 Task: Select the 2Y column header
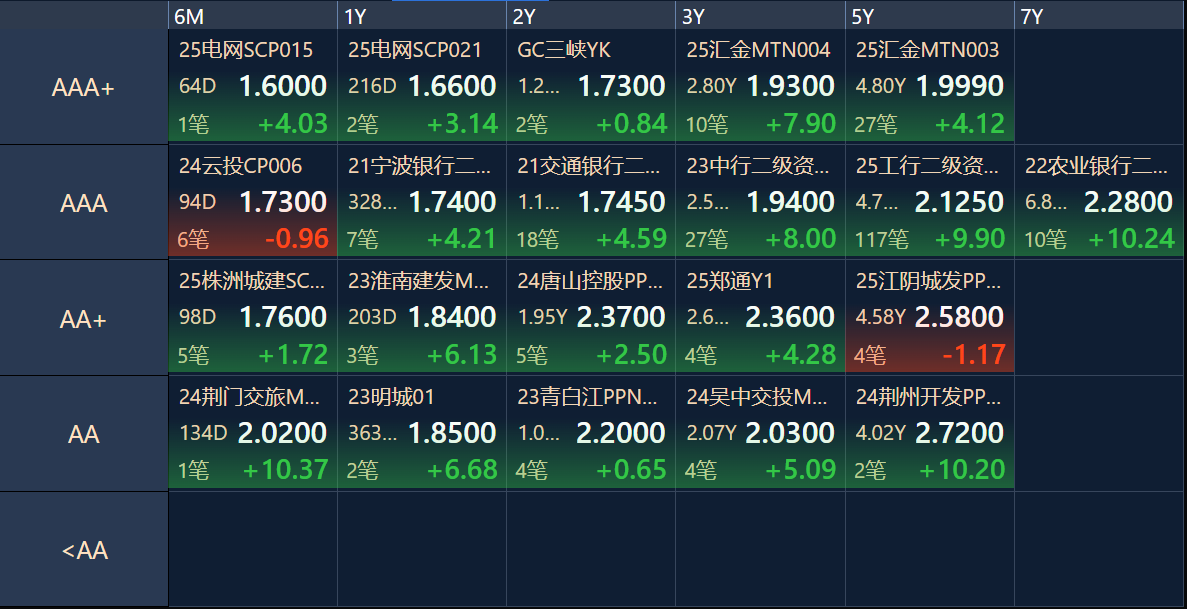point(591,16)
